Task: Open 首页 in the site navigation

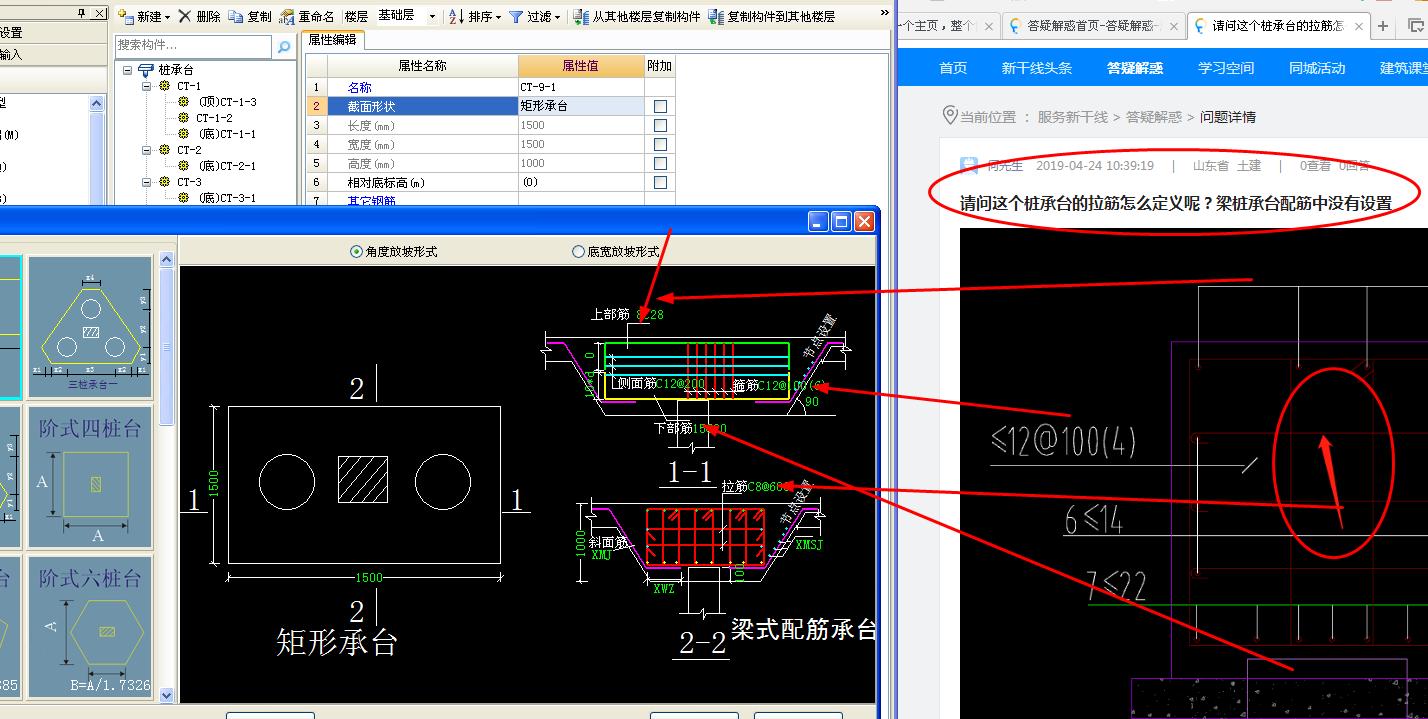Action: (953, 68)
